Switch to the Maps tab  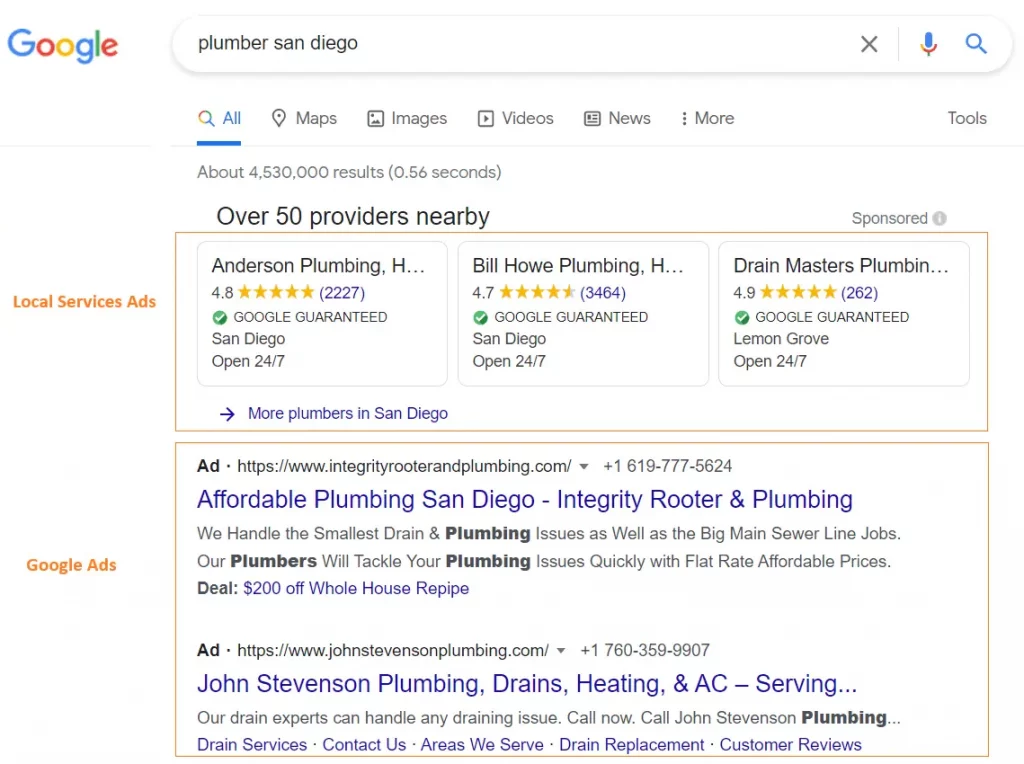[304, 118]
